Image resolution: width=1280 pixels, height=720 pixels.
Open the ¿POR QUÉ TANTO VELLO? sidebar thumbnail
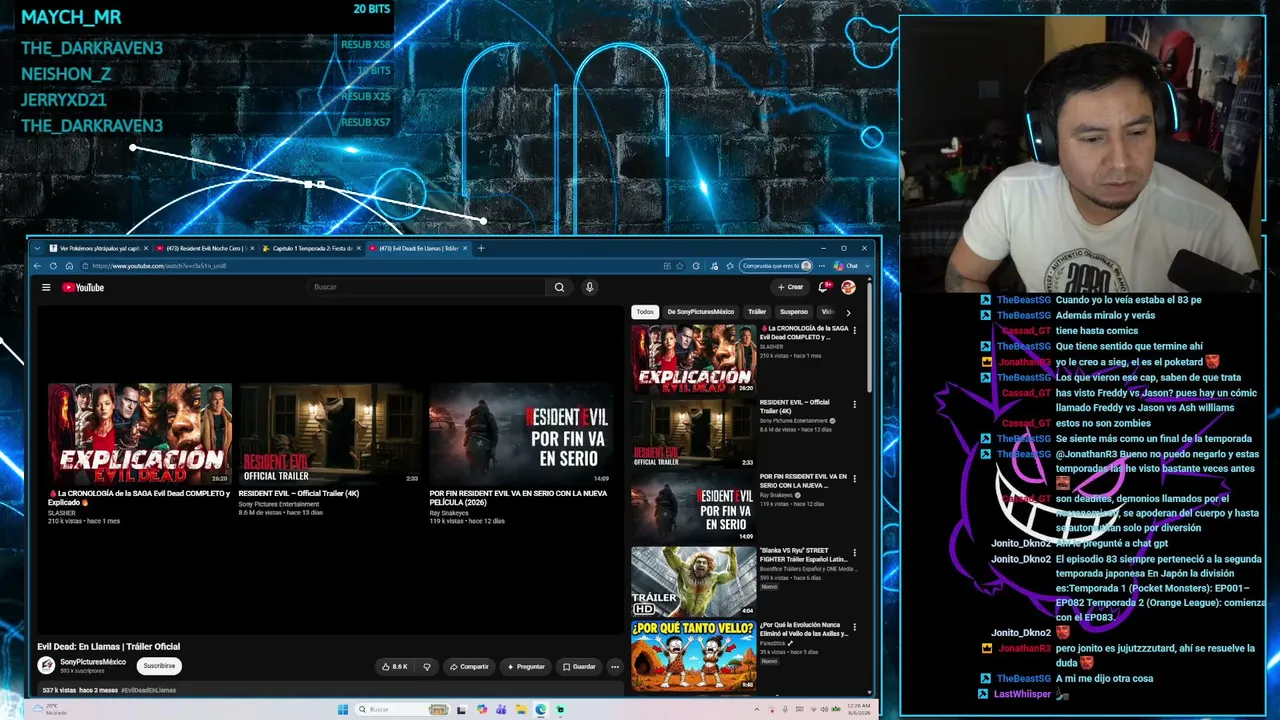pyautogui.click(x=693, y=655)
